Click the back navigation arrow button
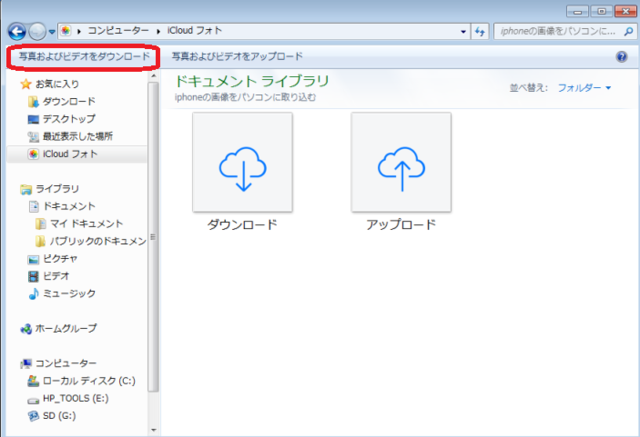 click(16, 32)
